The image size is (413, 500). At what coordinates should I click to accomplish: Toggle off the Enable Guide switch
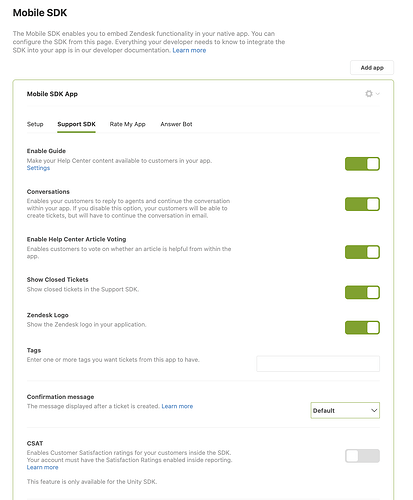pos(362,164)
